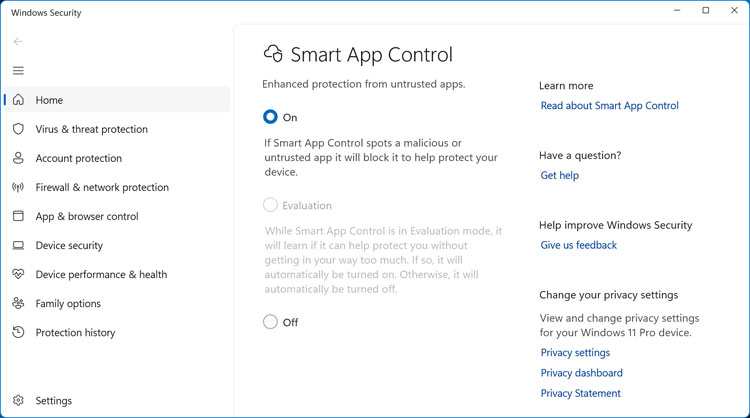Click the 'Learn more' heading
This screenshot has width=750, height=418.
(x=566, y=86)
